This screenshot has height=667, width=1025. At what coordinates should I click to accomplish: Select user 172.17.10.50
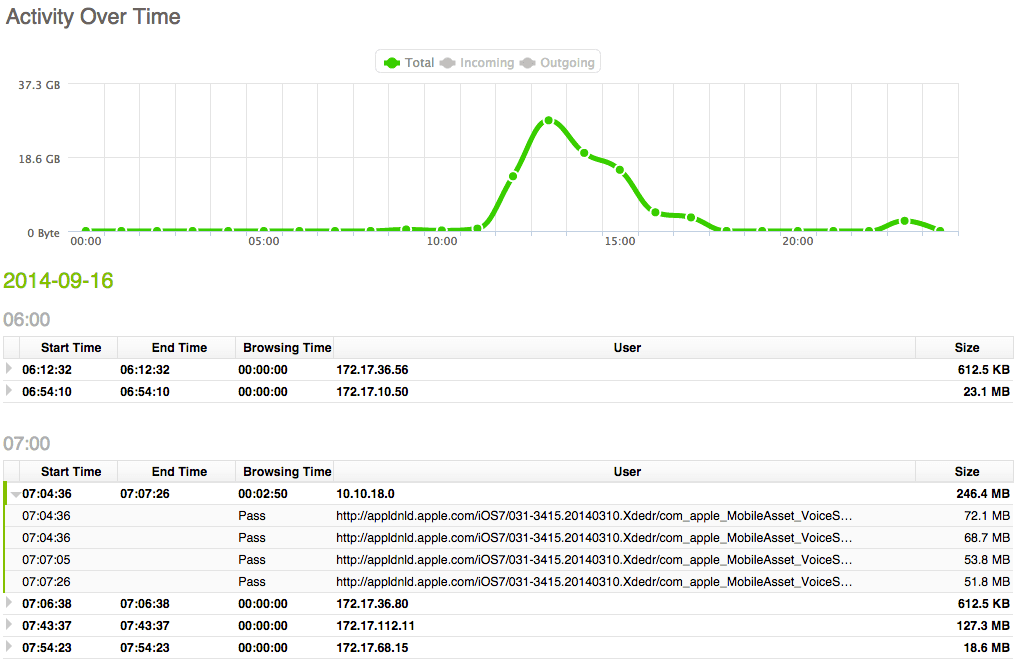[372, 392]
